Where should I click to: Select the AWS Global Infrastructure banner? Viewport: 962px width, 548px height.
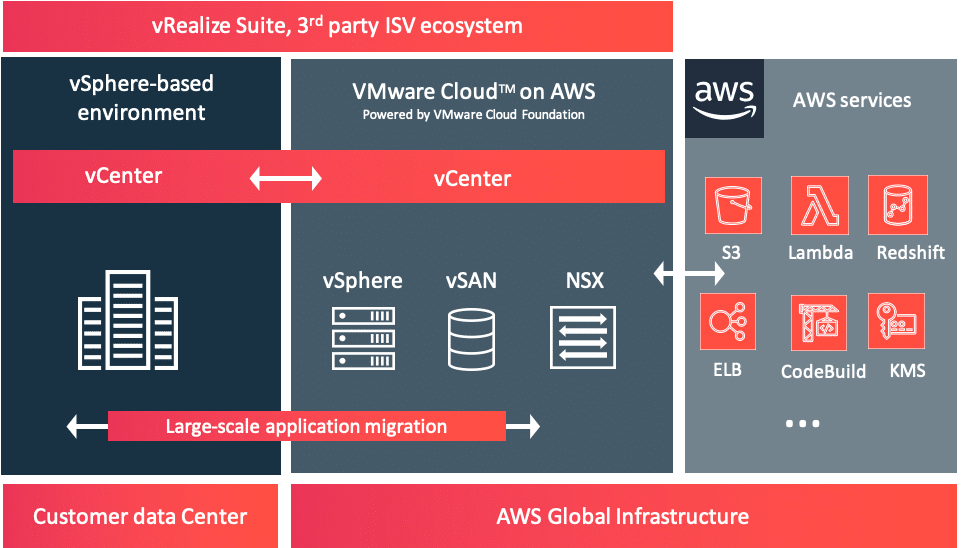[622, 517]
